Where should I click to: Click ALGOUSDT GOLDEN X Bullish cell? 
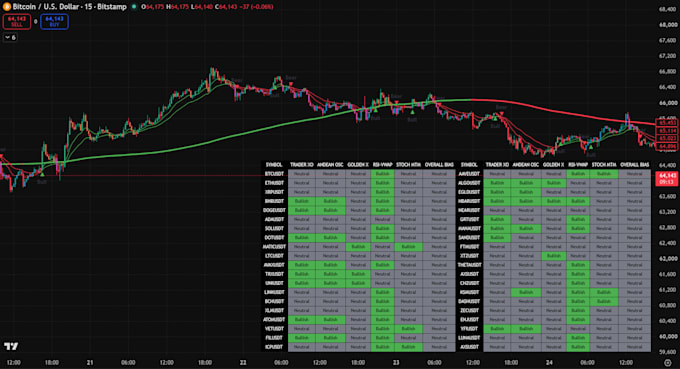point(554,183)
